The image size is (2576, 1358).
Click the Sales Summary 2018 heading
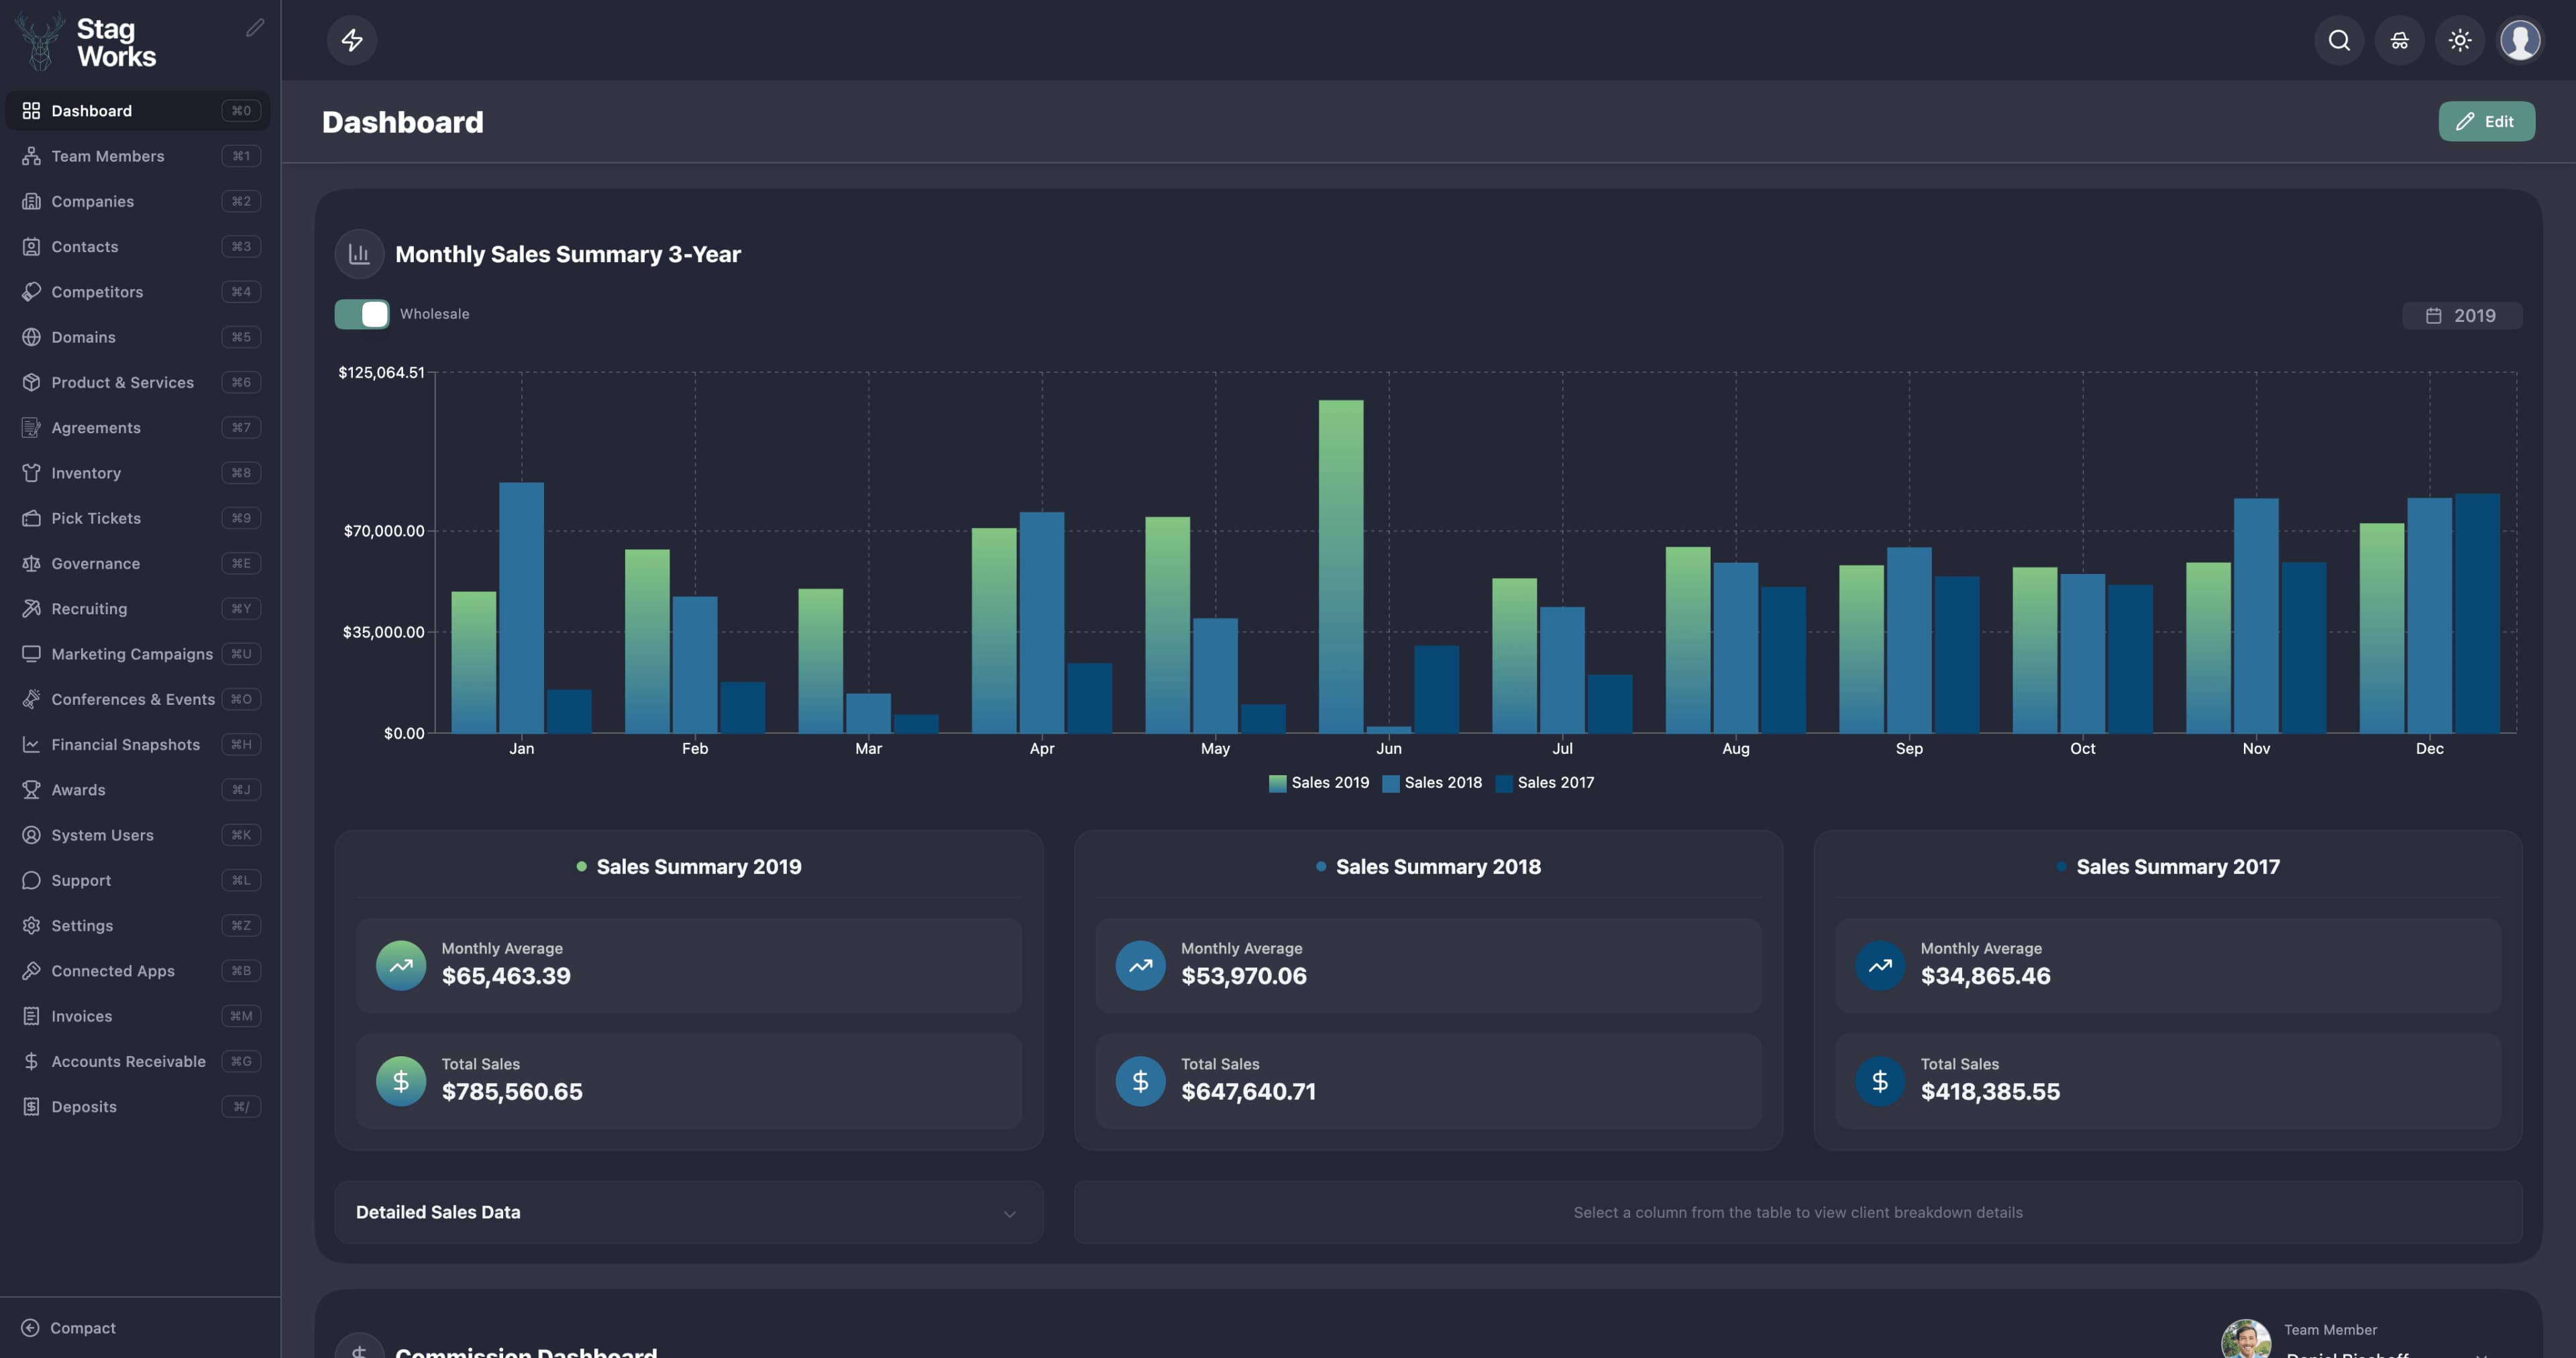(1438, 867)
